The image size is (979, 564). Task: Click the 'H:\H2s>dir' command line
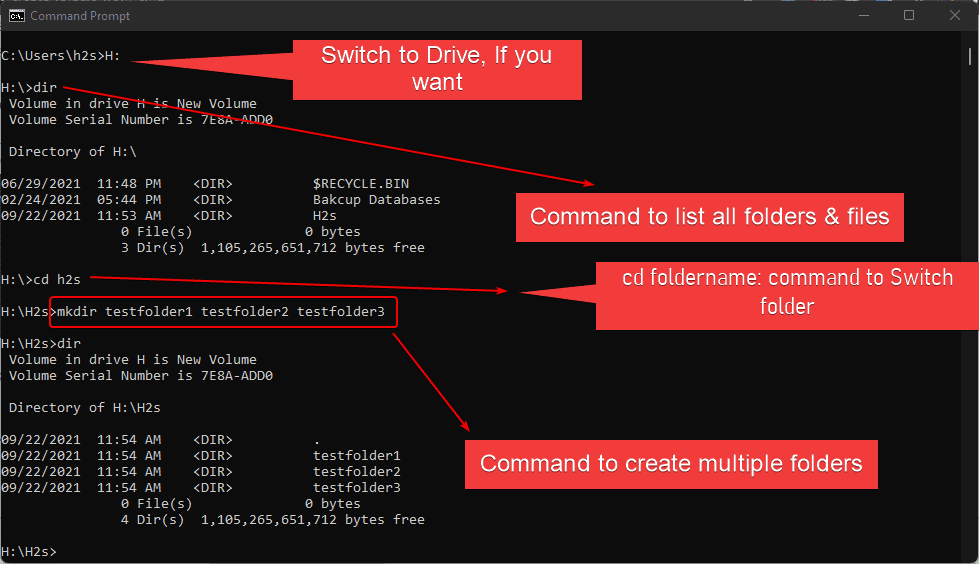click(41, 344)
